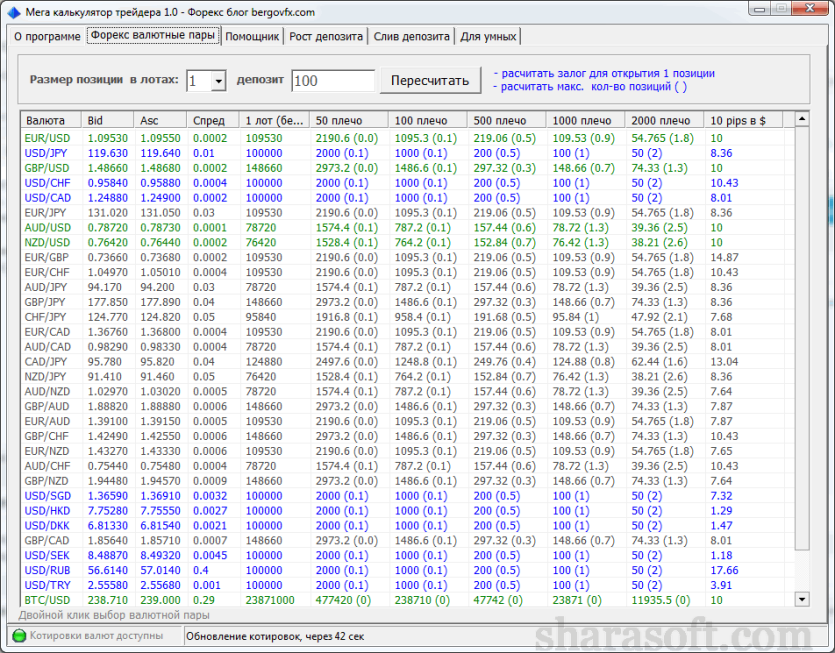Click the Asc column header
Screen dimensions: 835x653
pos(160,120)
